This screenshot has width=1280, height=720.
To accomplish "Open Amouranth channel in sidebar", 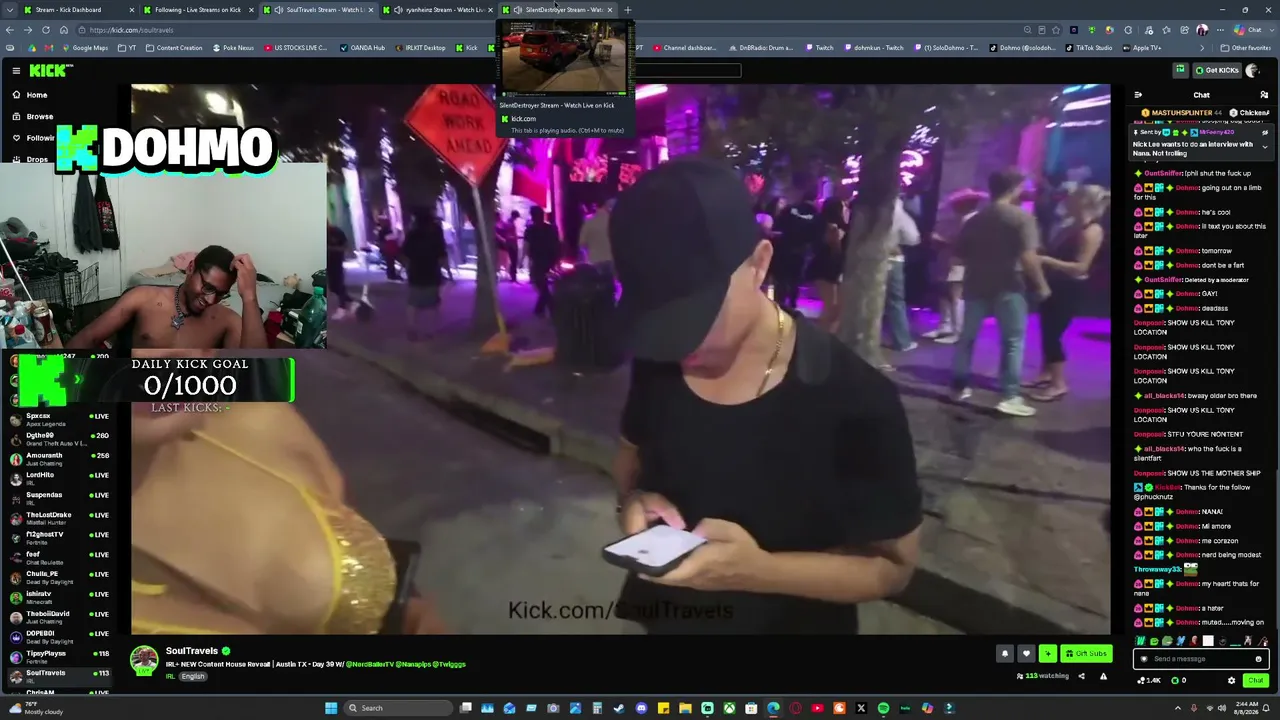I will point(58,458).
